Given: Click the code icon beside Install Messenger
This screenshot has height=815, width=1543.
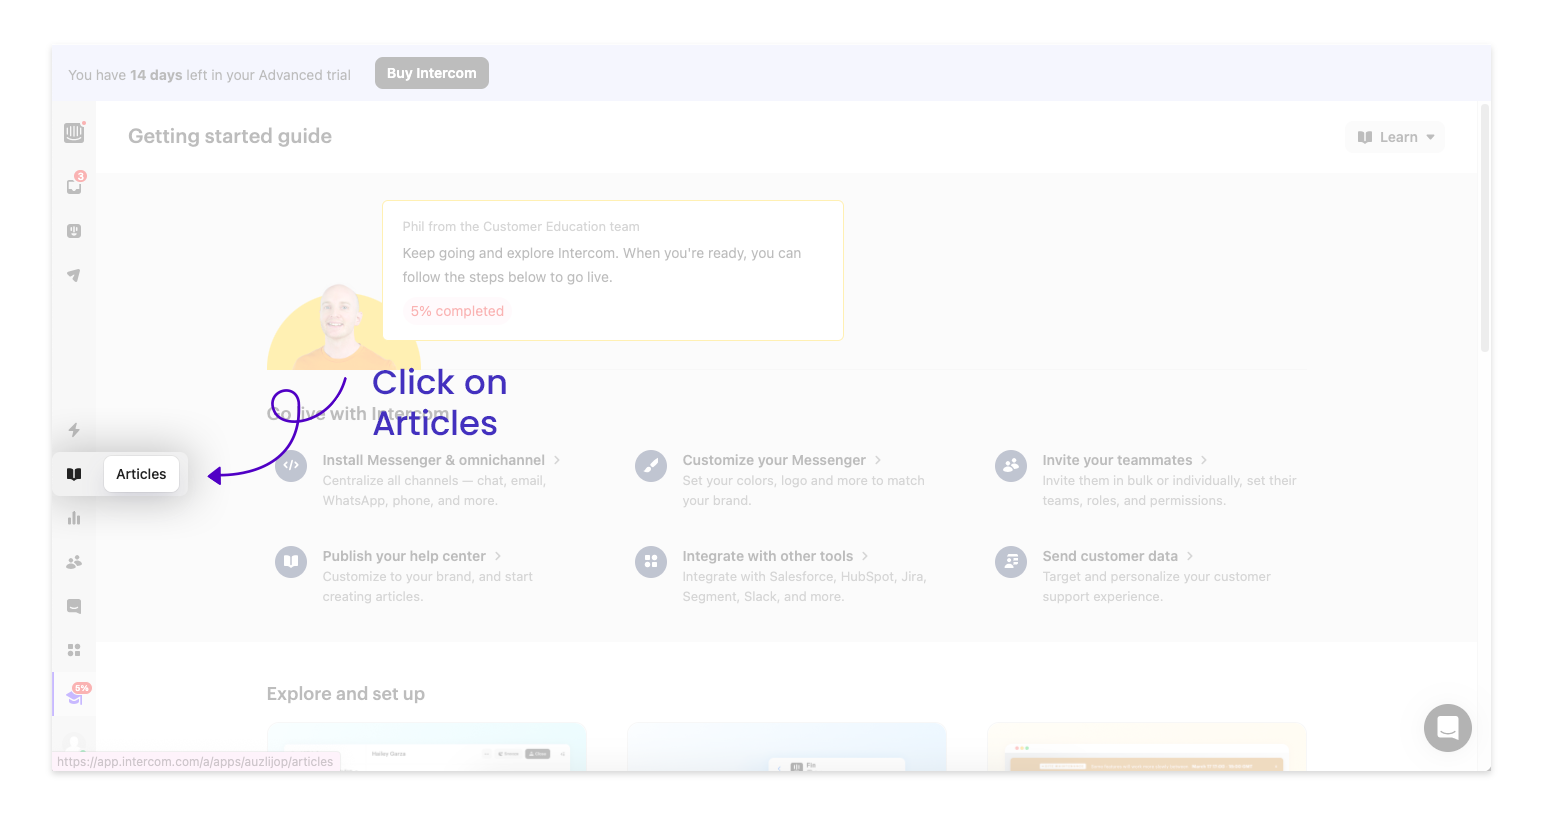Looking at the screenshot, I should coord(291,465).
